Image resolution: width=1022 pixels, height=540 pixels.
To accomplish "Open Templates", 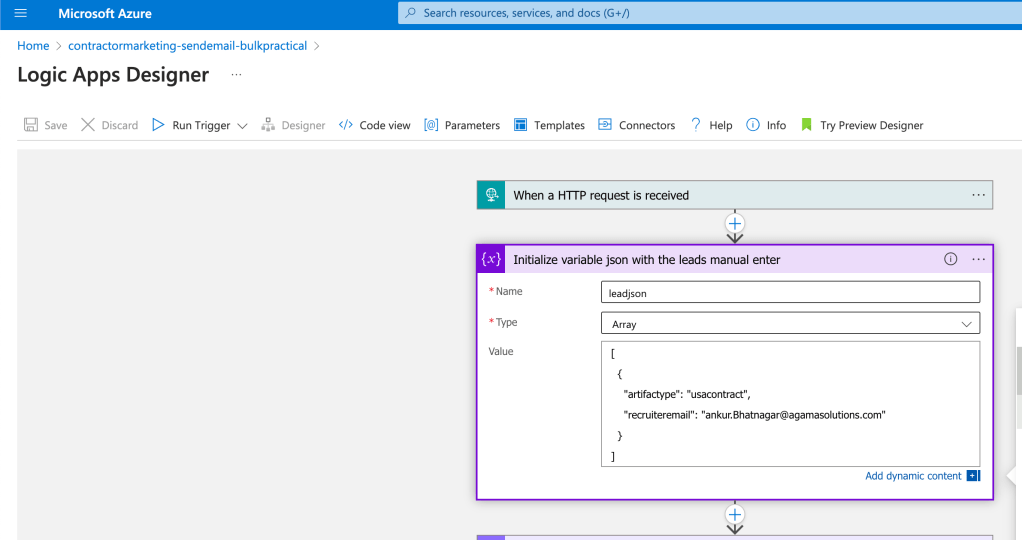I will click(x=559, y=125).
